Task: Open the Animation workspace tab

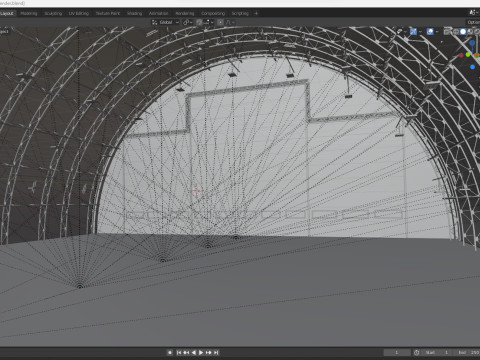Action: pyautogui.click(x=158, y=13)
